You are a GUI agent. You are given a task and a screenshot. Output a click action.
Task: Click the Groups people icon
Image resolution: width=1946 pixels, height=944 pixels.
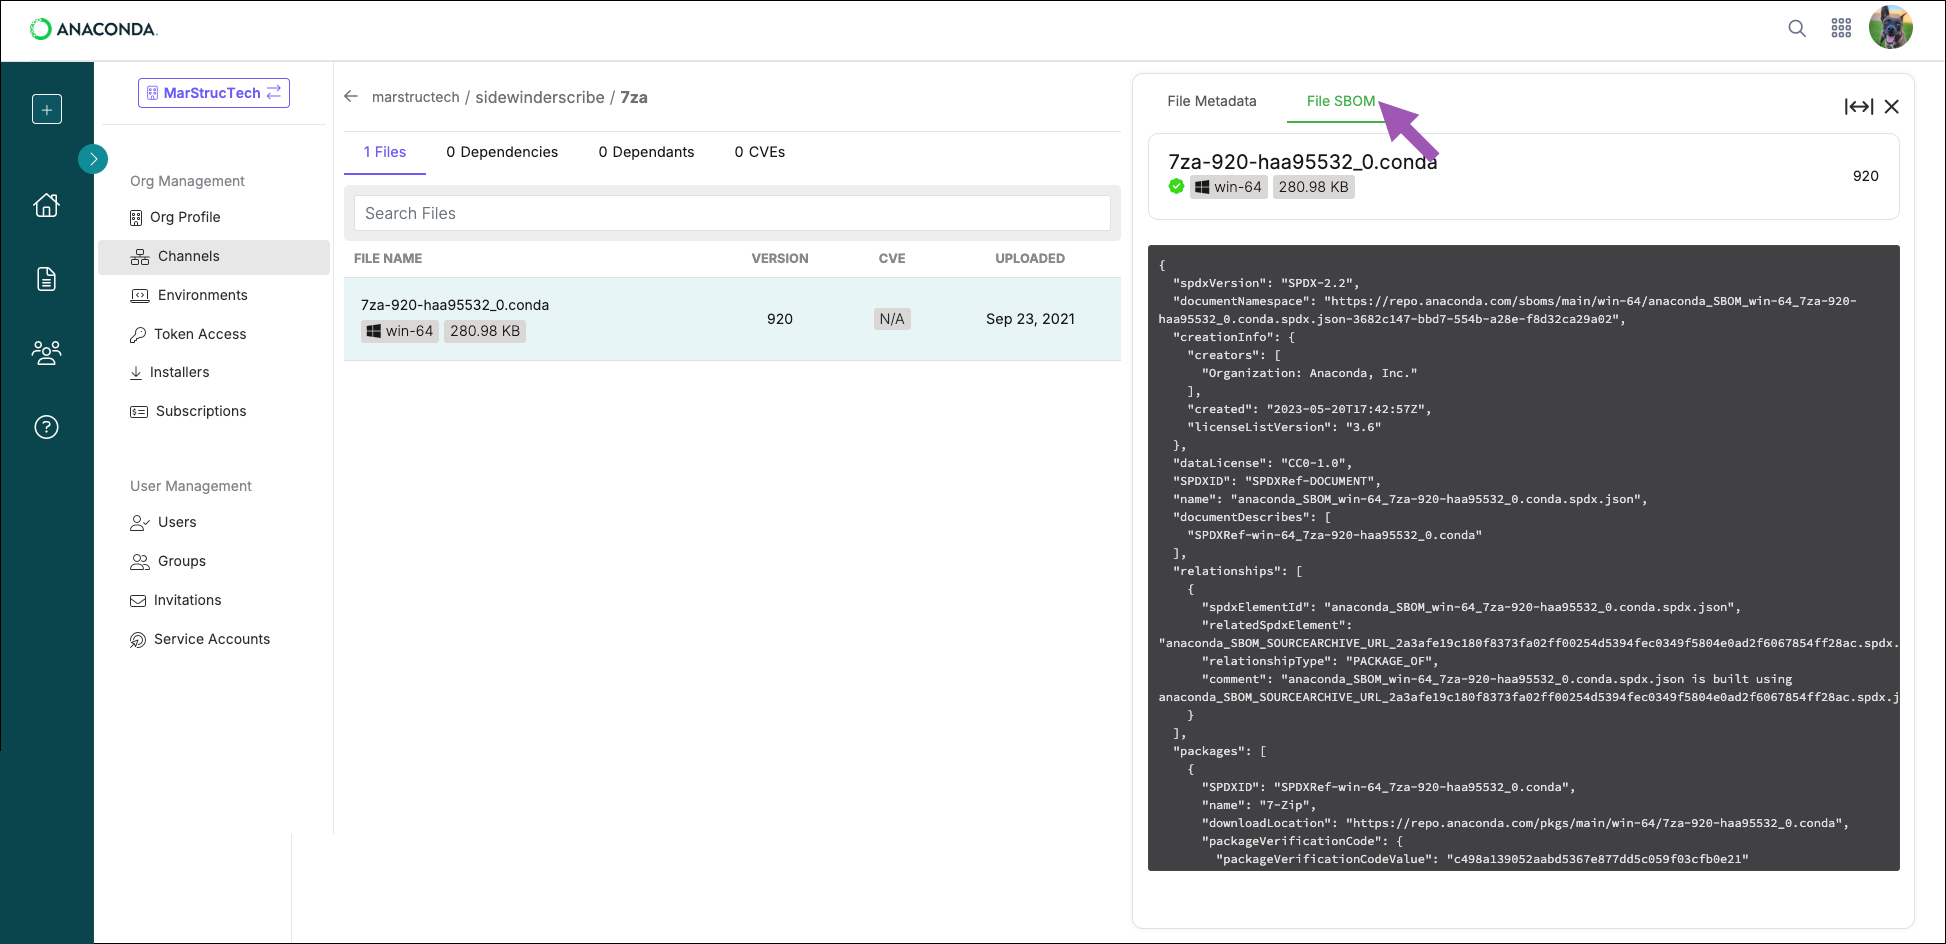coord(140,561)
